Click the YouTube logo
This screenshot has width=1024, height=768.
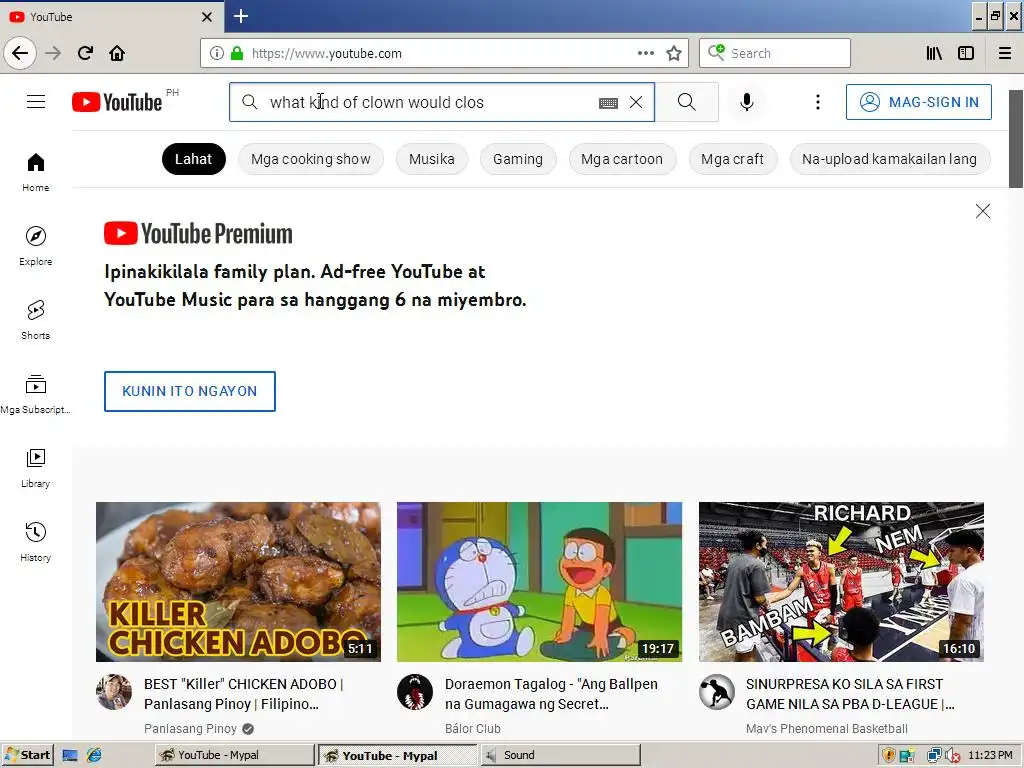click(117, 102)
